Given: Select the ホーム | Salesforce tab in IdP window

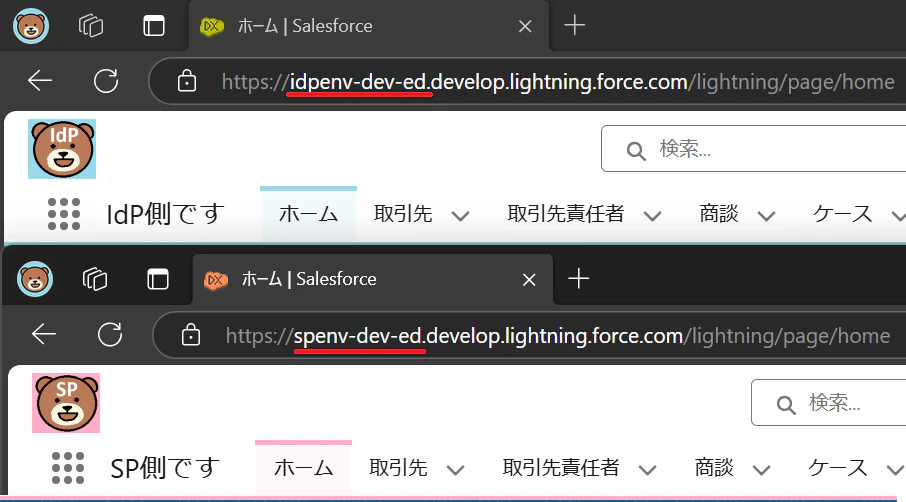Looking at the screenshot, I should 369,26.
